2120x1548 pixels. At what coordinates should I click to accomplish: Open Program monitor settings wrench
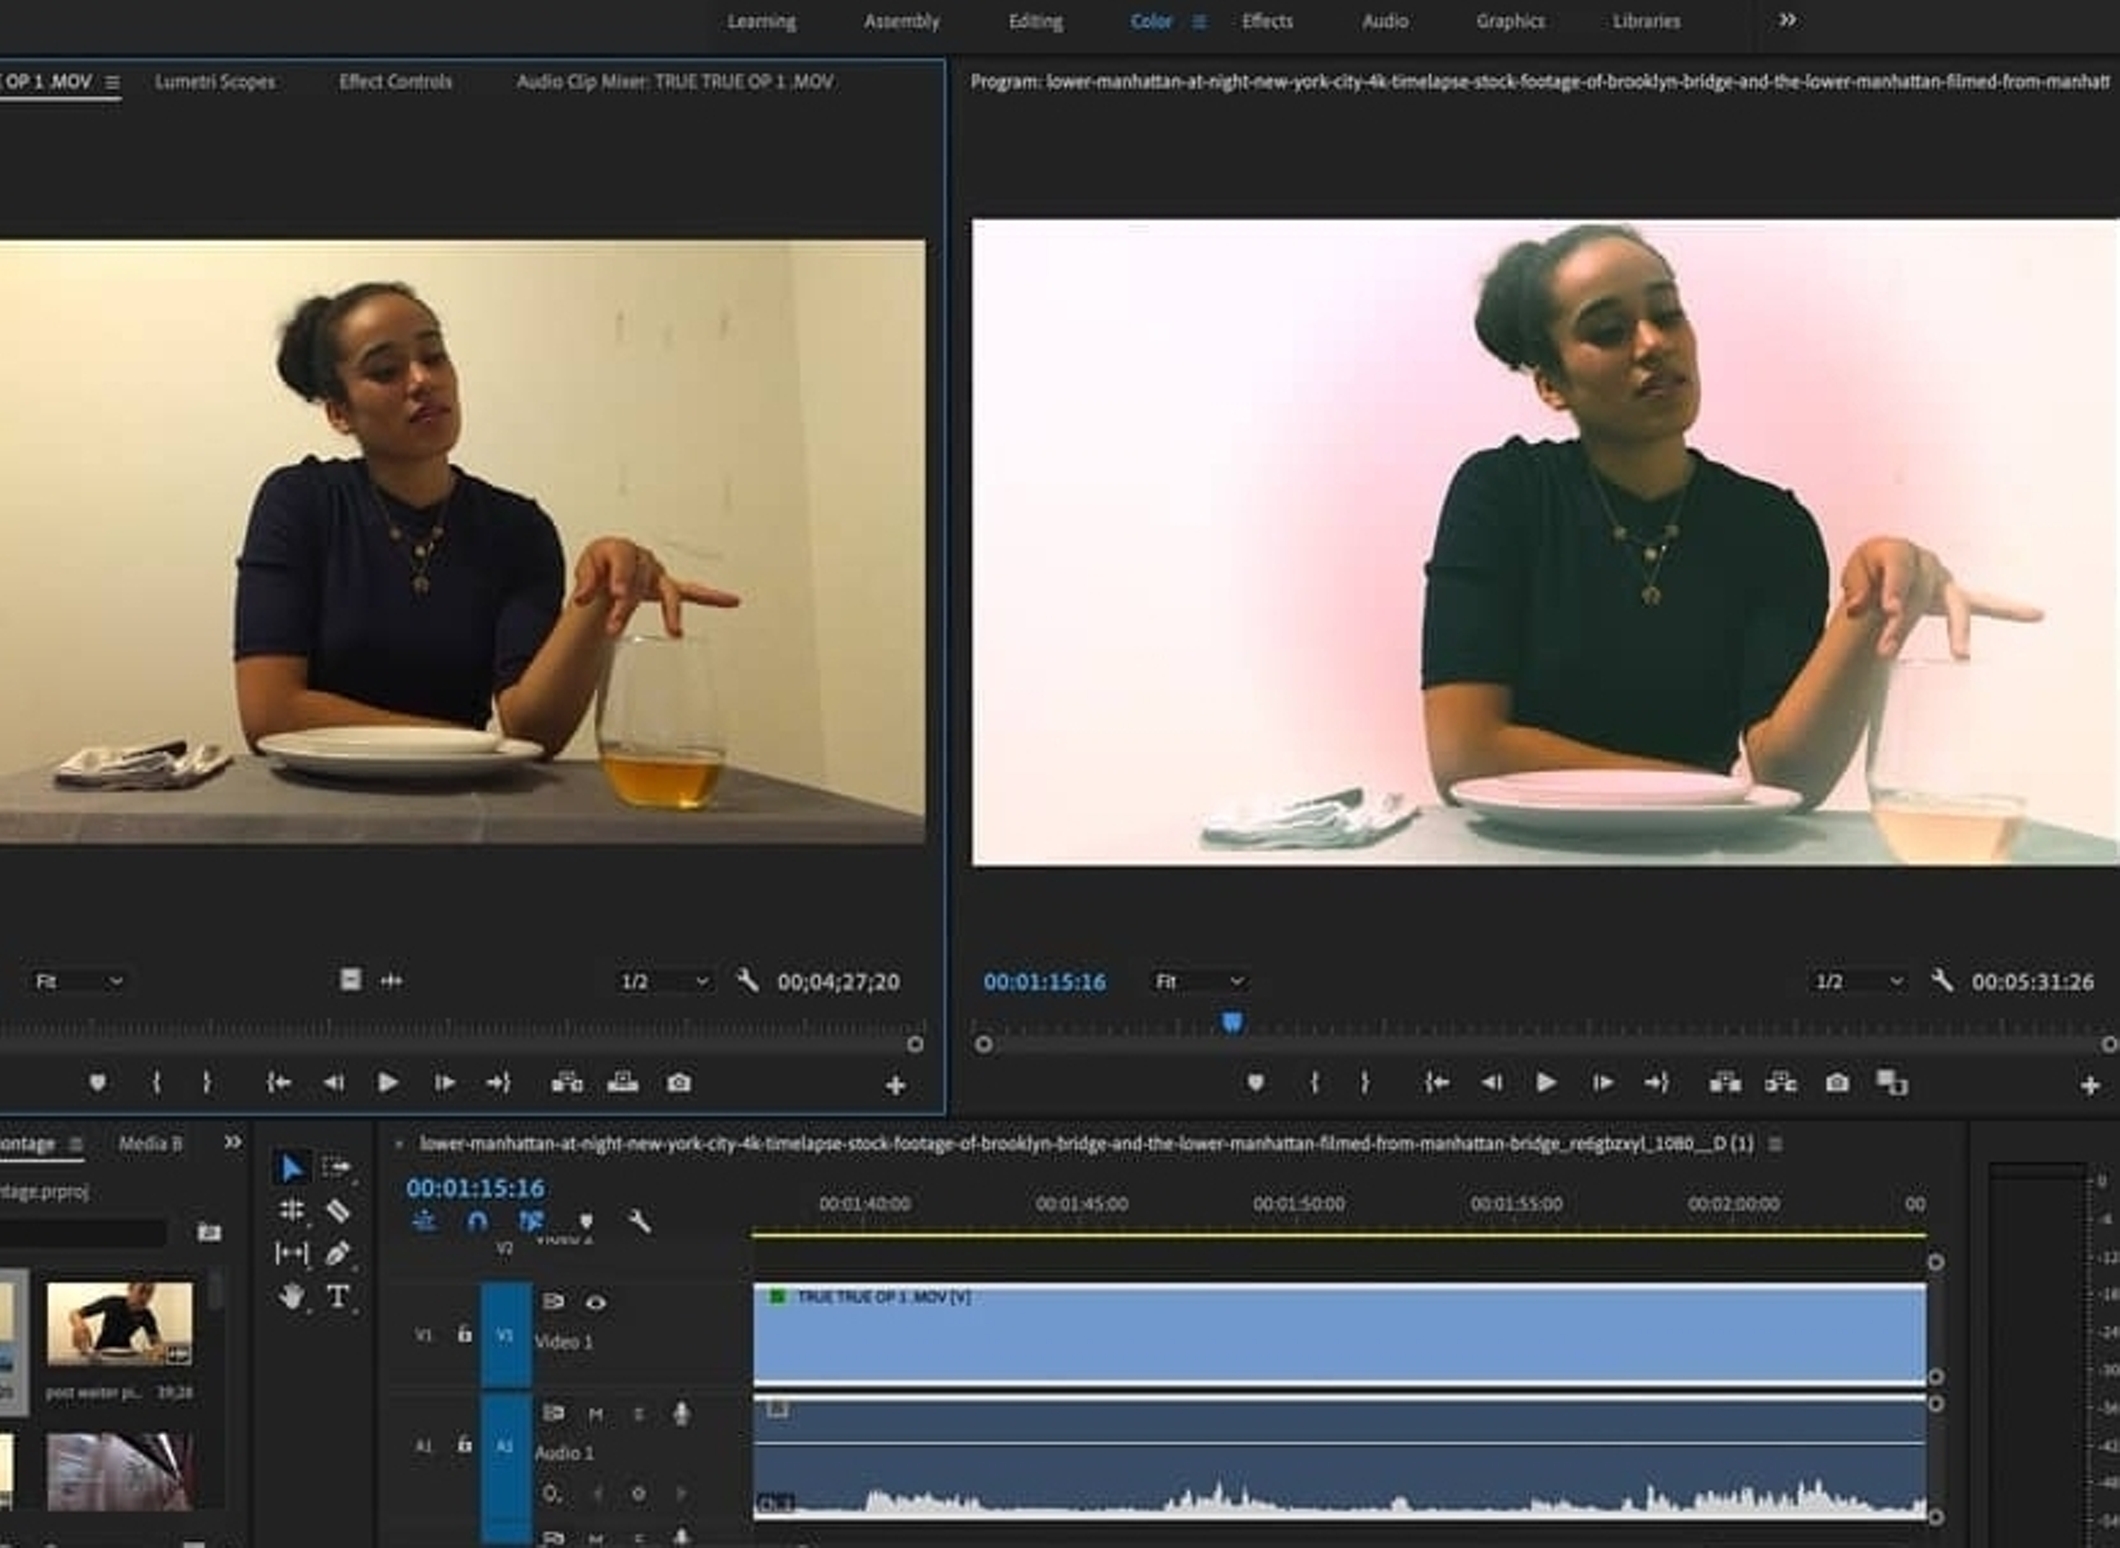tap(1942, 981)
